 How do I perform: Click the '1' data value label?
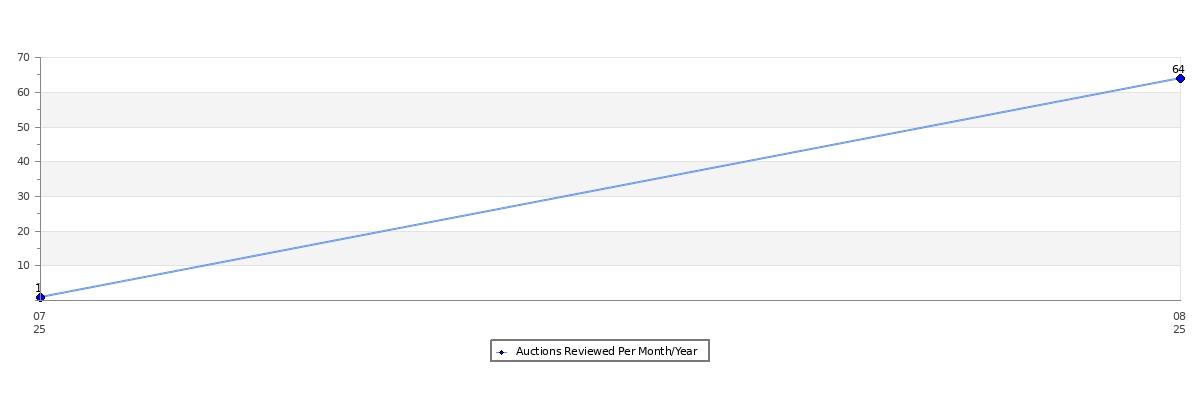[38, 288]
